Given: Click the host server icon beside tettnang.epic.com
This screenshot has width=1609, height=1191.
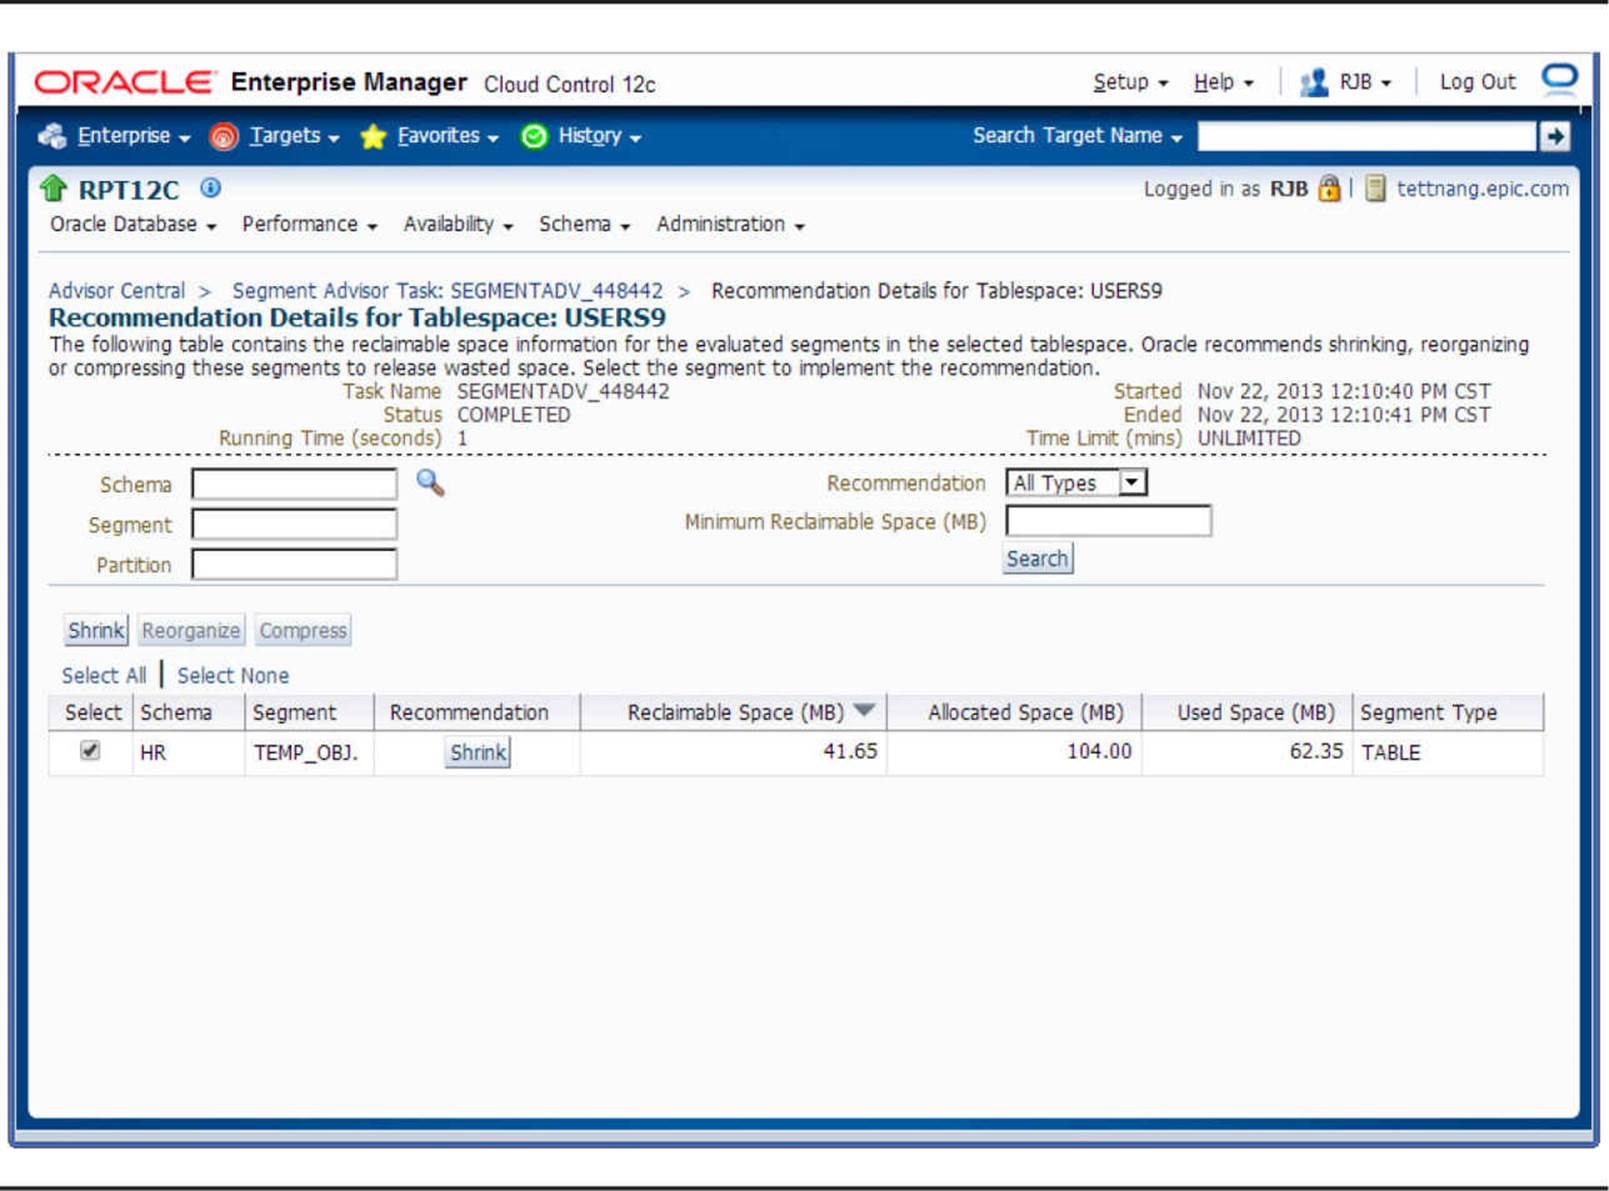Looking at the screenshot, I should (1376, 188).
